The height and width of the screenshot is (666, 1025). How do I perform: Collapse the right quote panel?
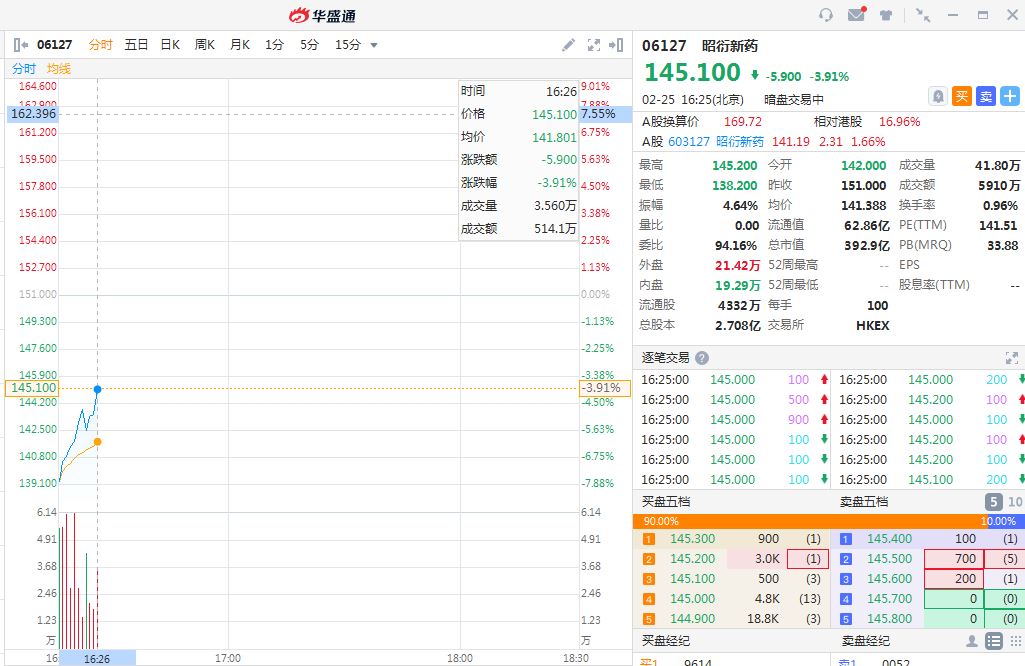[617, 45]
